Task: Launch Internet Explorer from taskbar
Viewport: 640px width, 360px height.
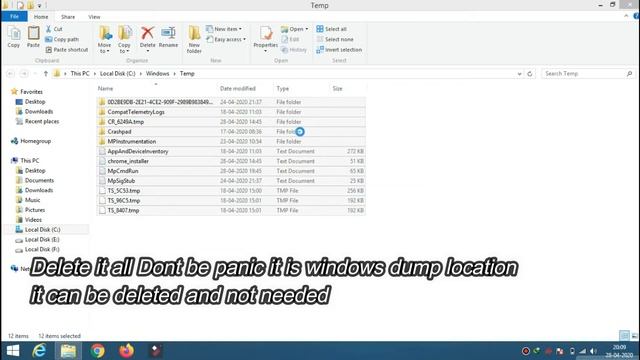Action: 39,351
